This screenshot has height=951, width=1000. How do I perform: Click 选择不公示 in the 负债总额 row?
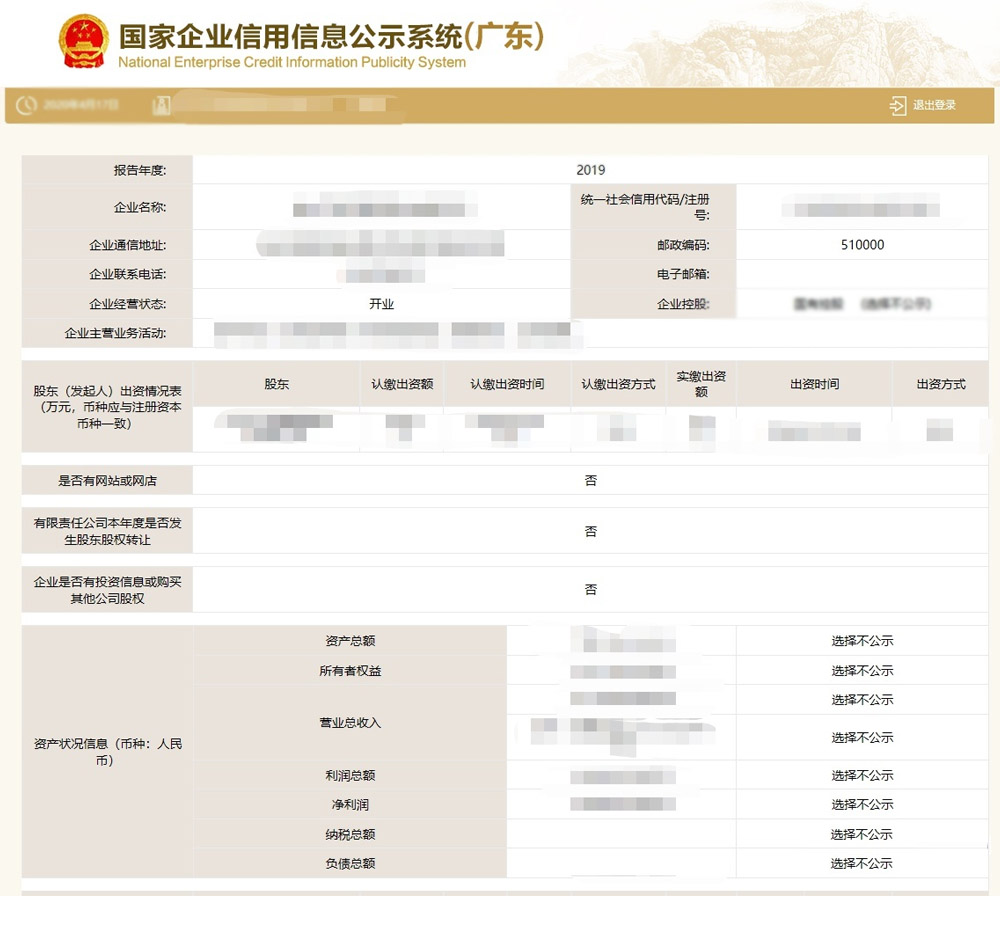point(861,863)
